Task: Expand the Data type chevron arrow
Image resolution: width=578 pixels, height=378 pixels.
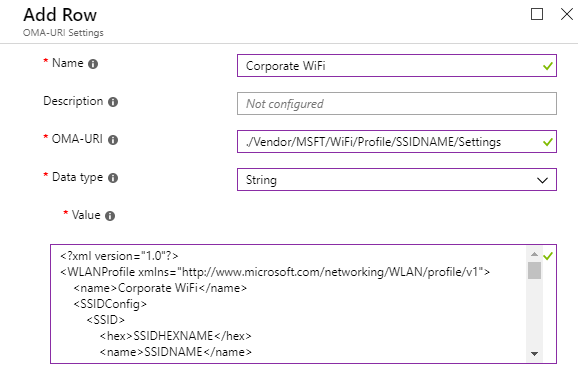Action: point(542,180)
